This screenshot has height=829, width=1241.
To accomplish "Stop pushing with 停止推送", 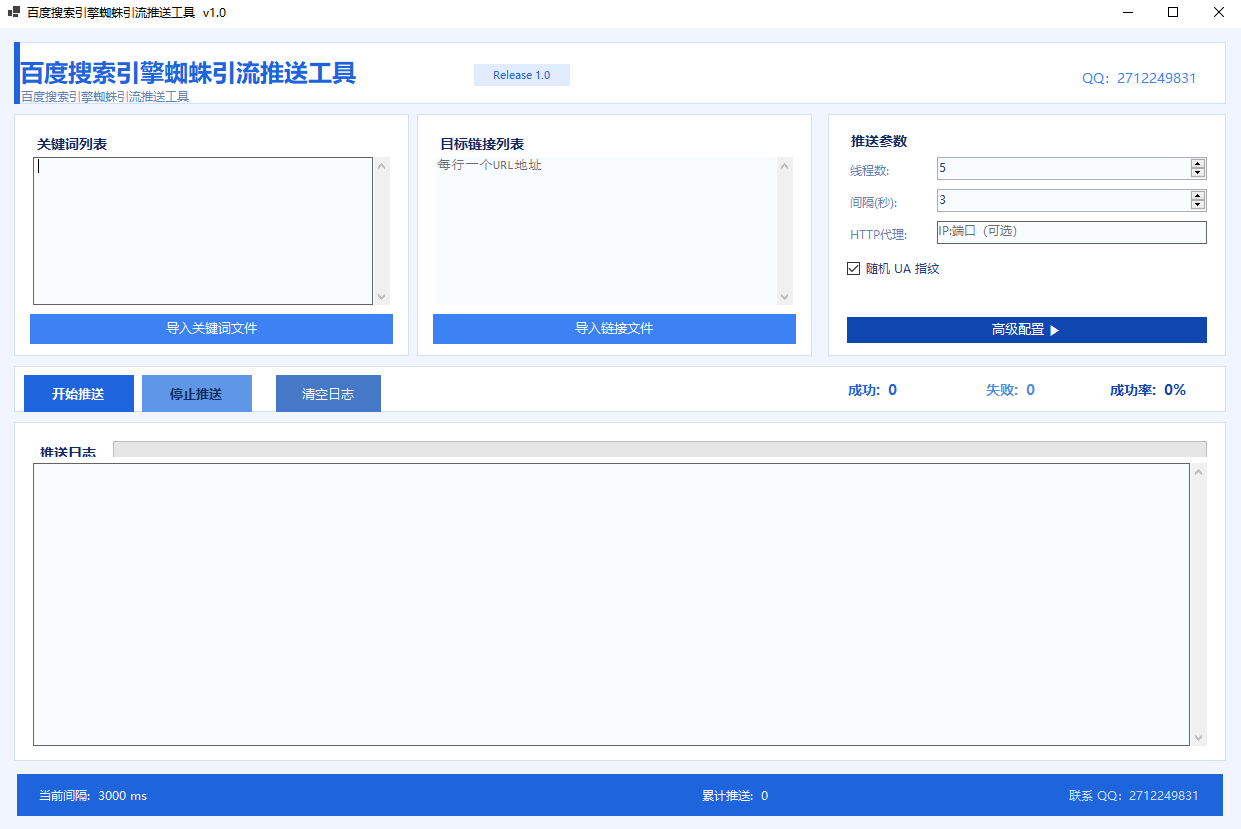I will [x=196, y=394].
